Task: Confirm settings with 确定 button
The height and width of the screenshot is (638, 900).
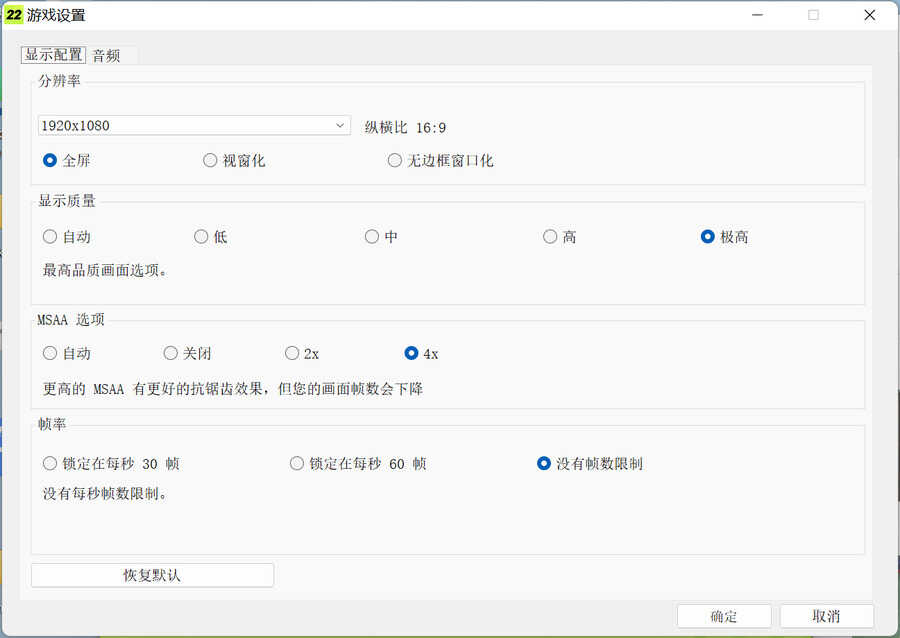Action: 724,617
